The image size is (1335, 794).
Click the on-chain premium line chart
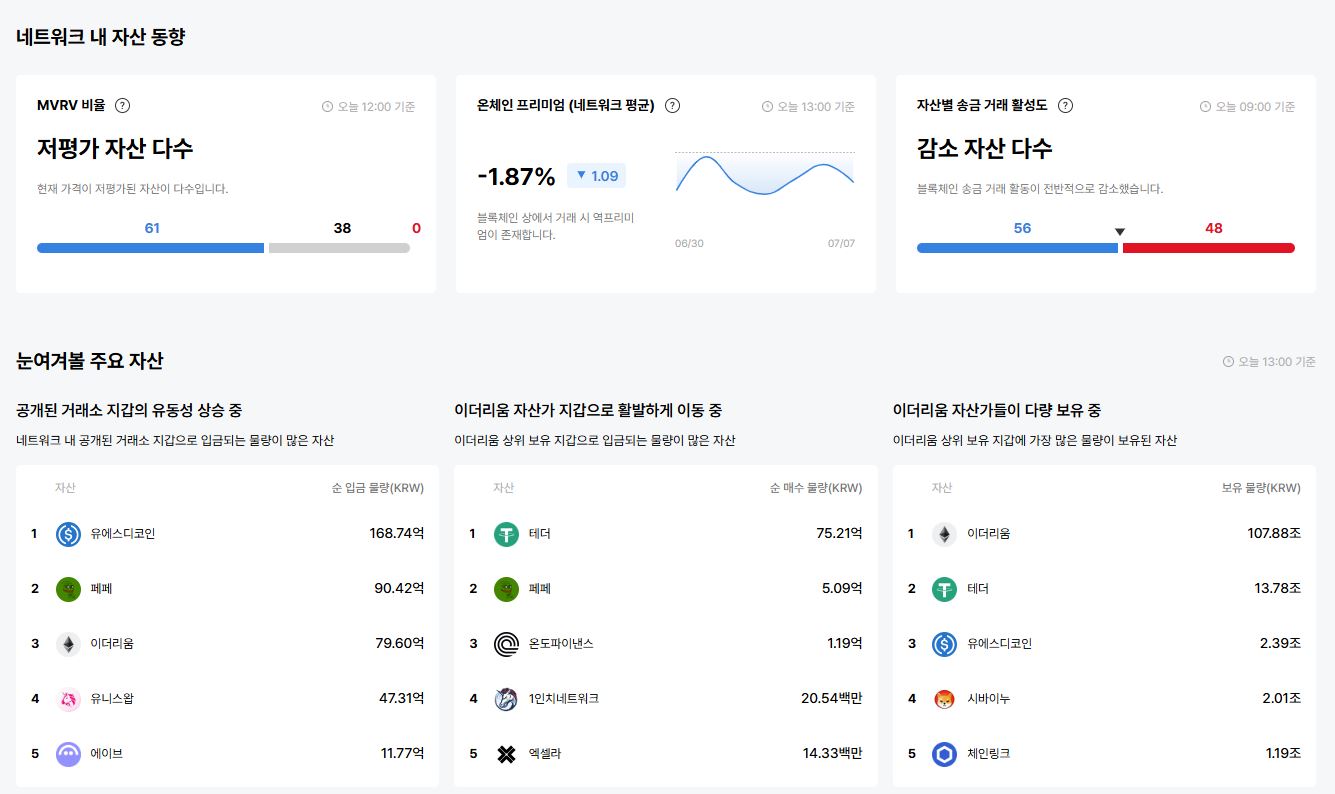pyautogui.click(x=765, y=174)
